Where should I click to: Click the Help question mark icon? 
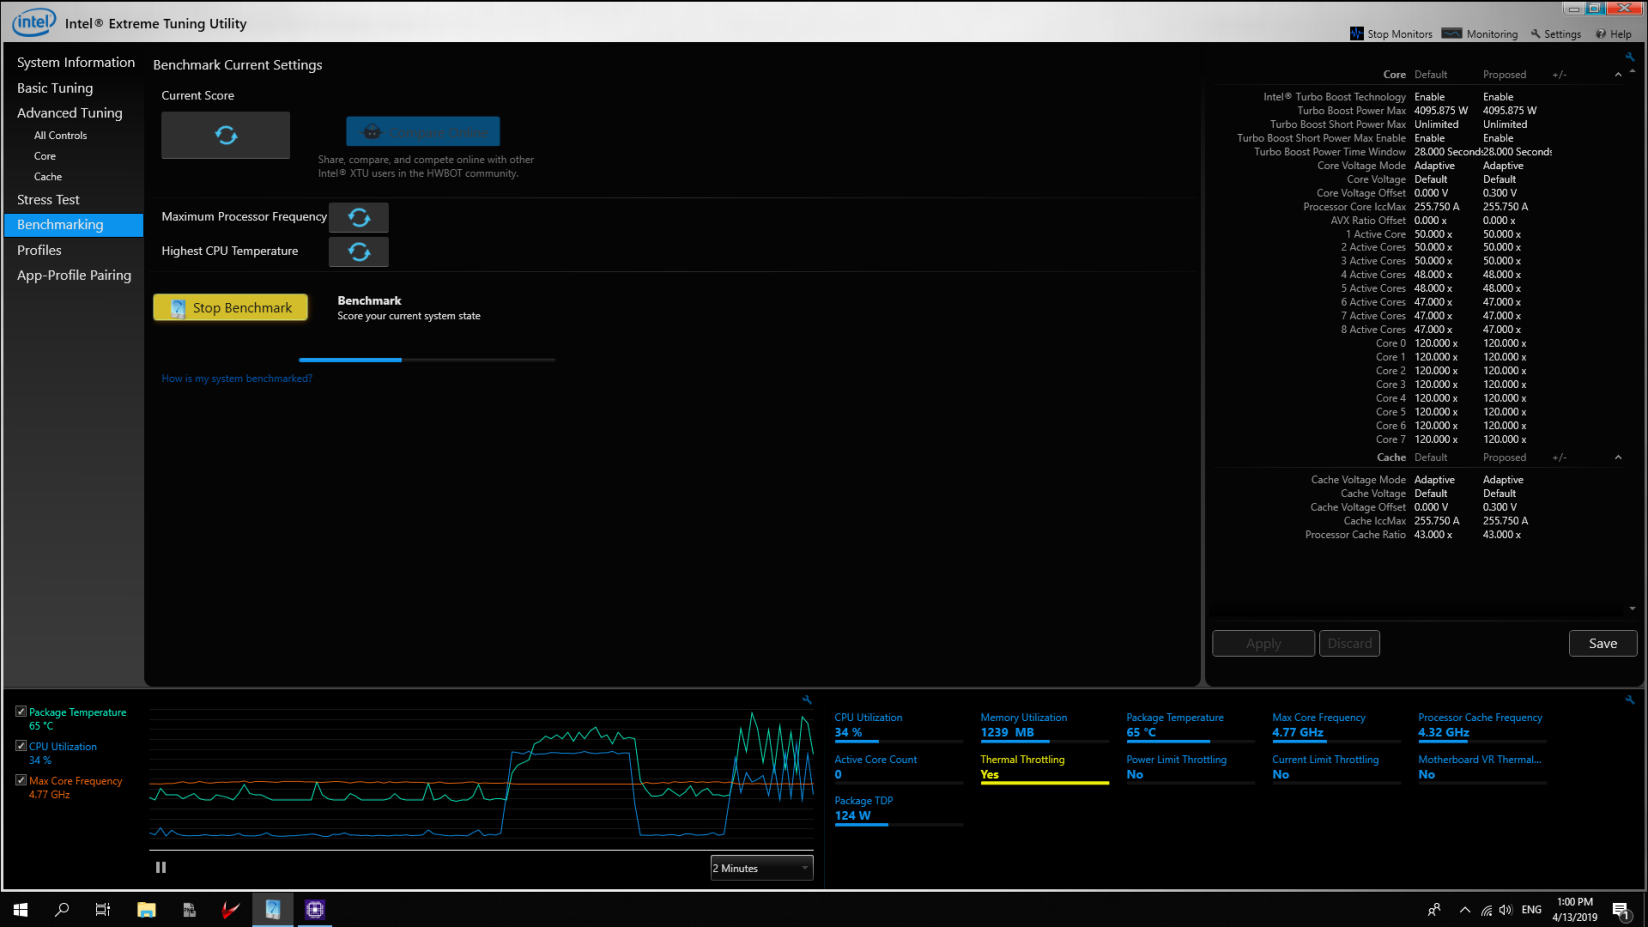click(1601, 33)
